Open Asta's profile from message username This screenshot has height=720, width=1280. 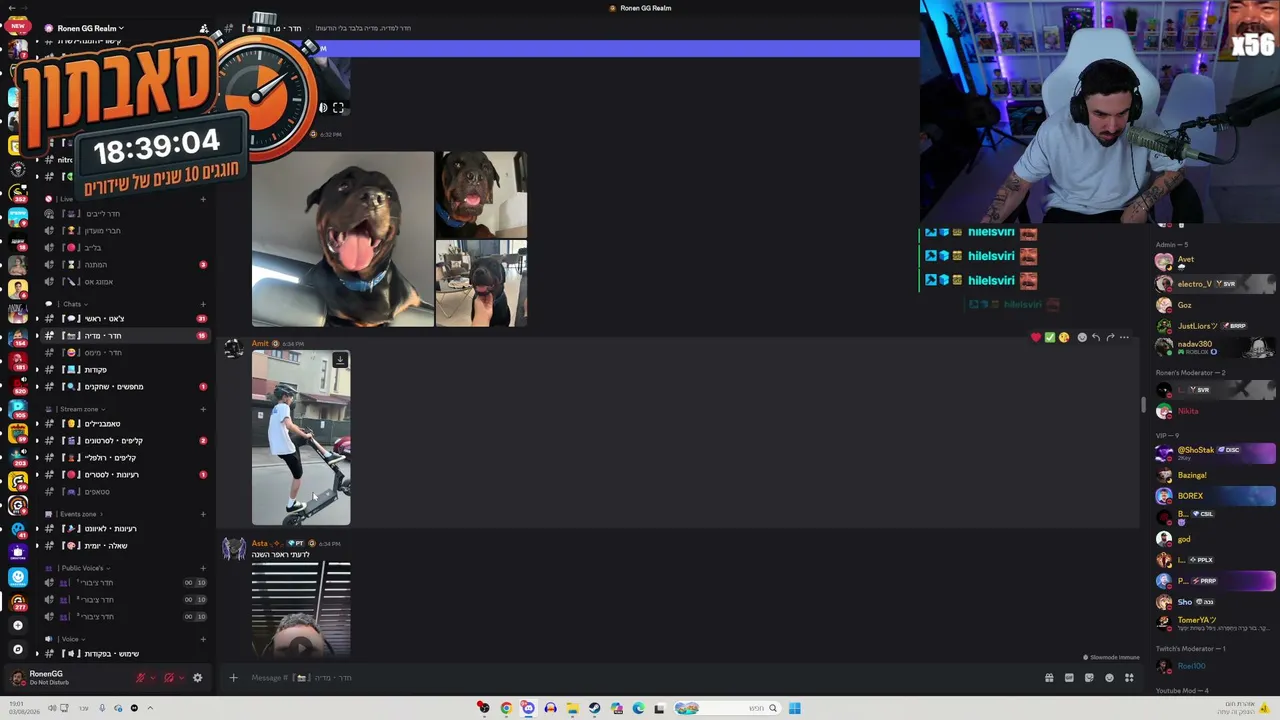pos(261,543)
